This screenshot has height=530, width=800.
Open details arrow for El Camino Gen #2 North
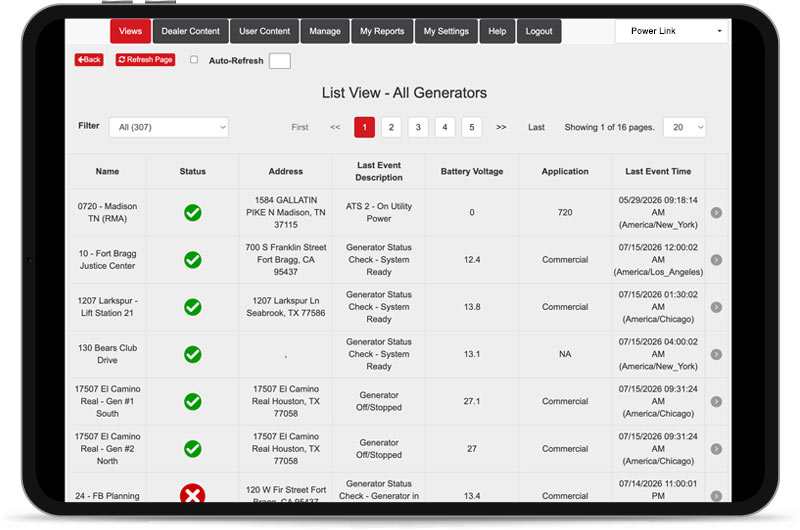point(716,449)
